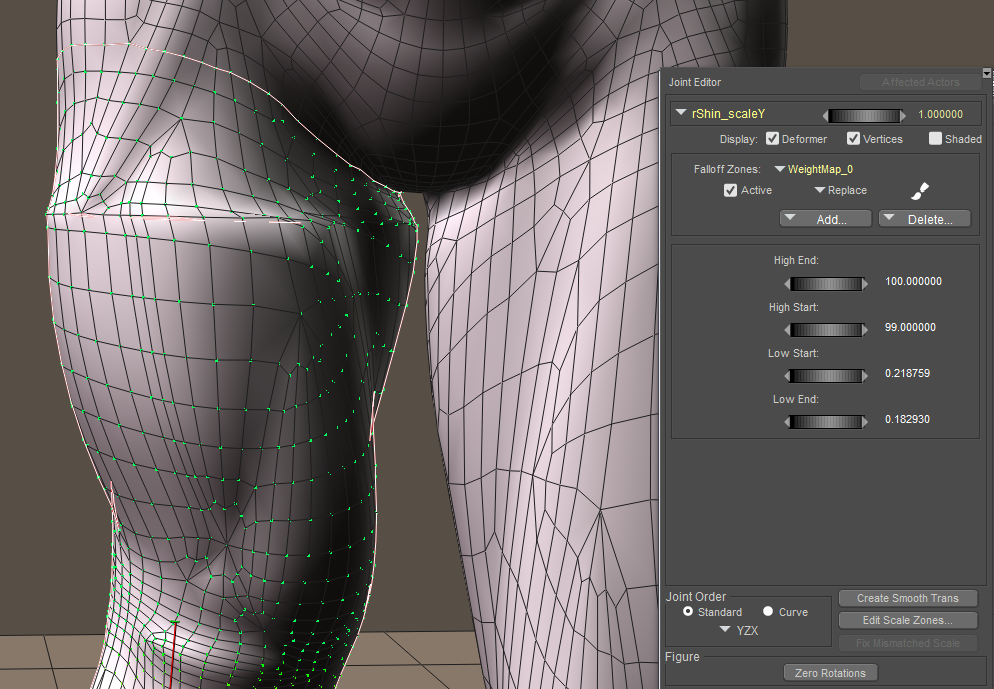Screen dimensions: 994x689
Task: Click the Zero Rotations button
Action: pos(829,673)
